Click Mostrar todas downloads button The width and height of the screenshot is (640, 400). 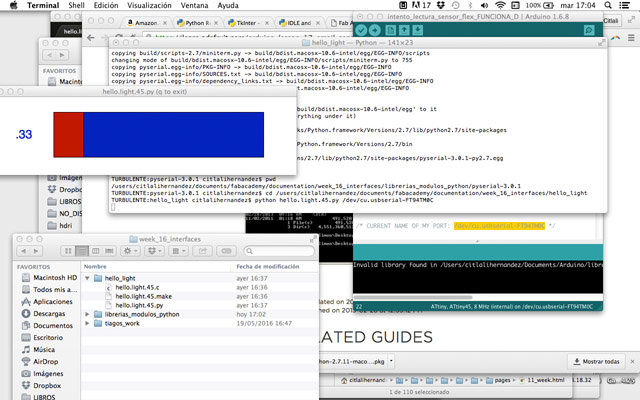pos(596,362)
